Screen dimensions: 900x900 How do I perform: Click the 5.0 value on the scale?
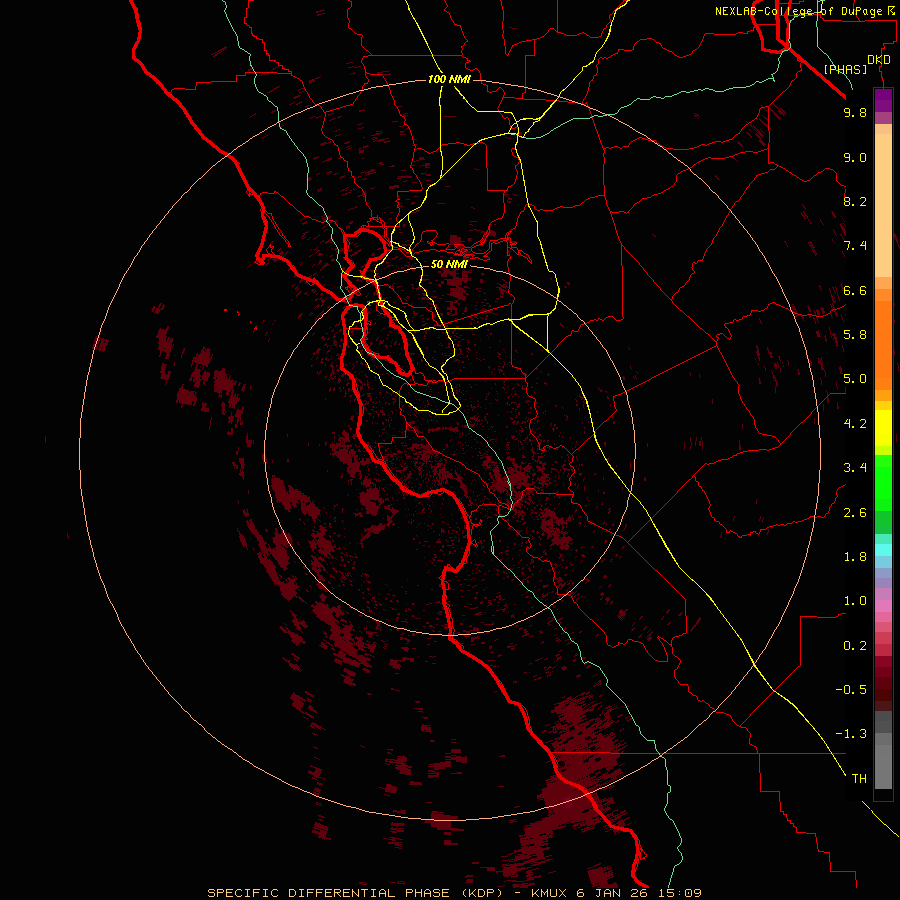tap(855, 379)
